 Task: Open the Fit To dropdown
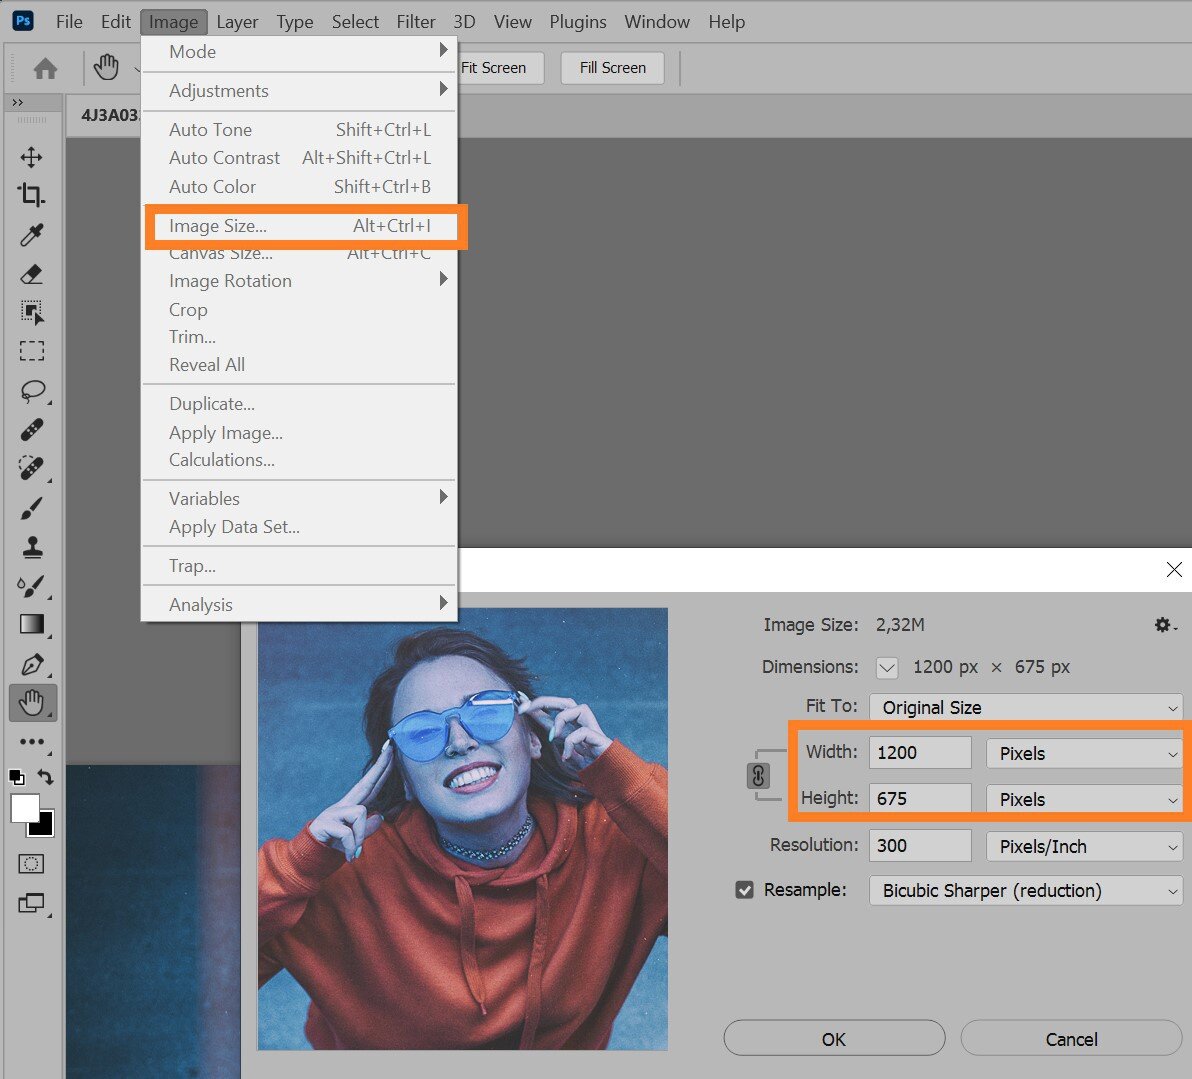coord(1026,707)
